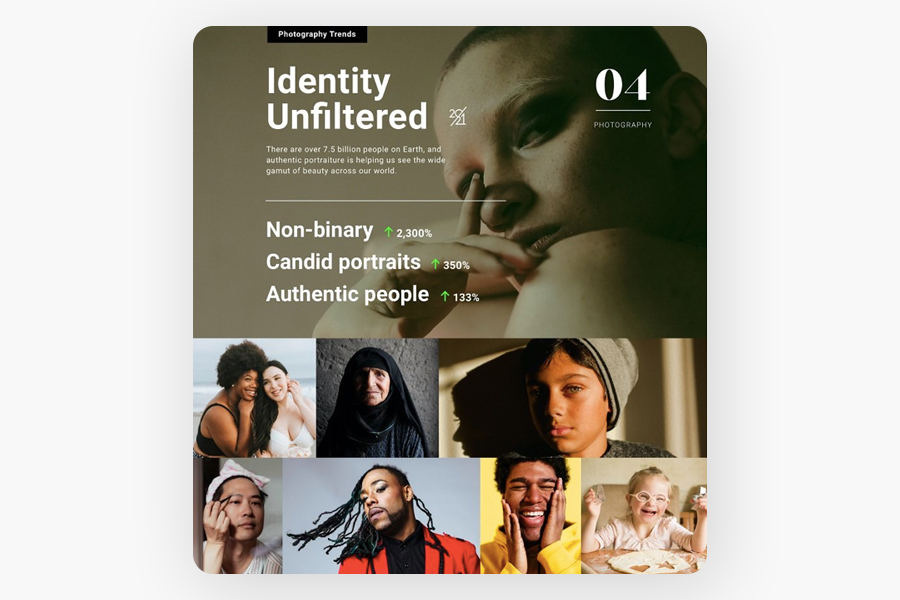This screenshot has height=600, width=900.
Task: Click the green arrow beside 133%
Action: [445, 296]
